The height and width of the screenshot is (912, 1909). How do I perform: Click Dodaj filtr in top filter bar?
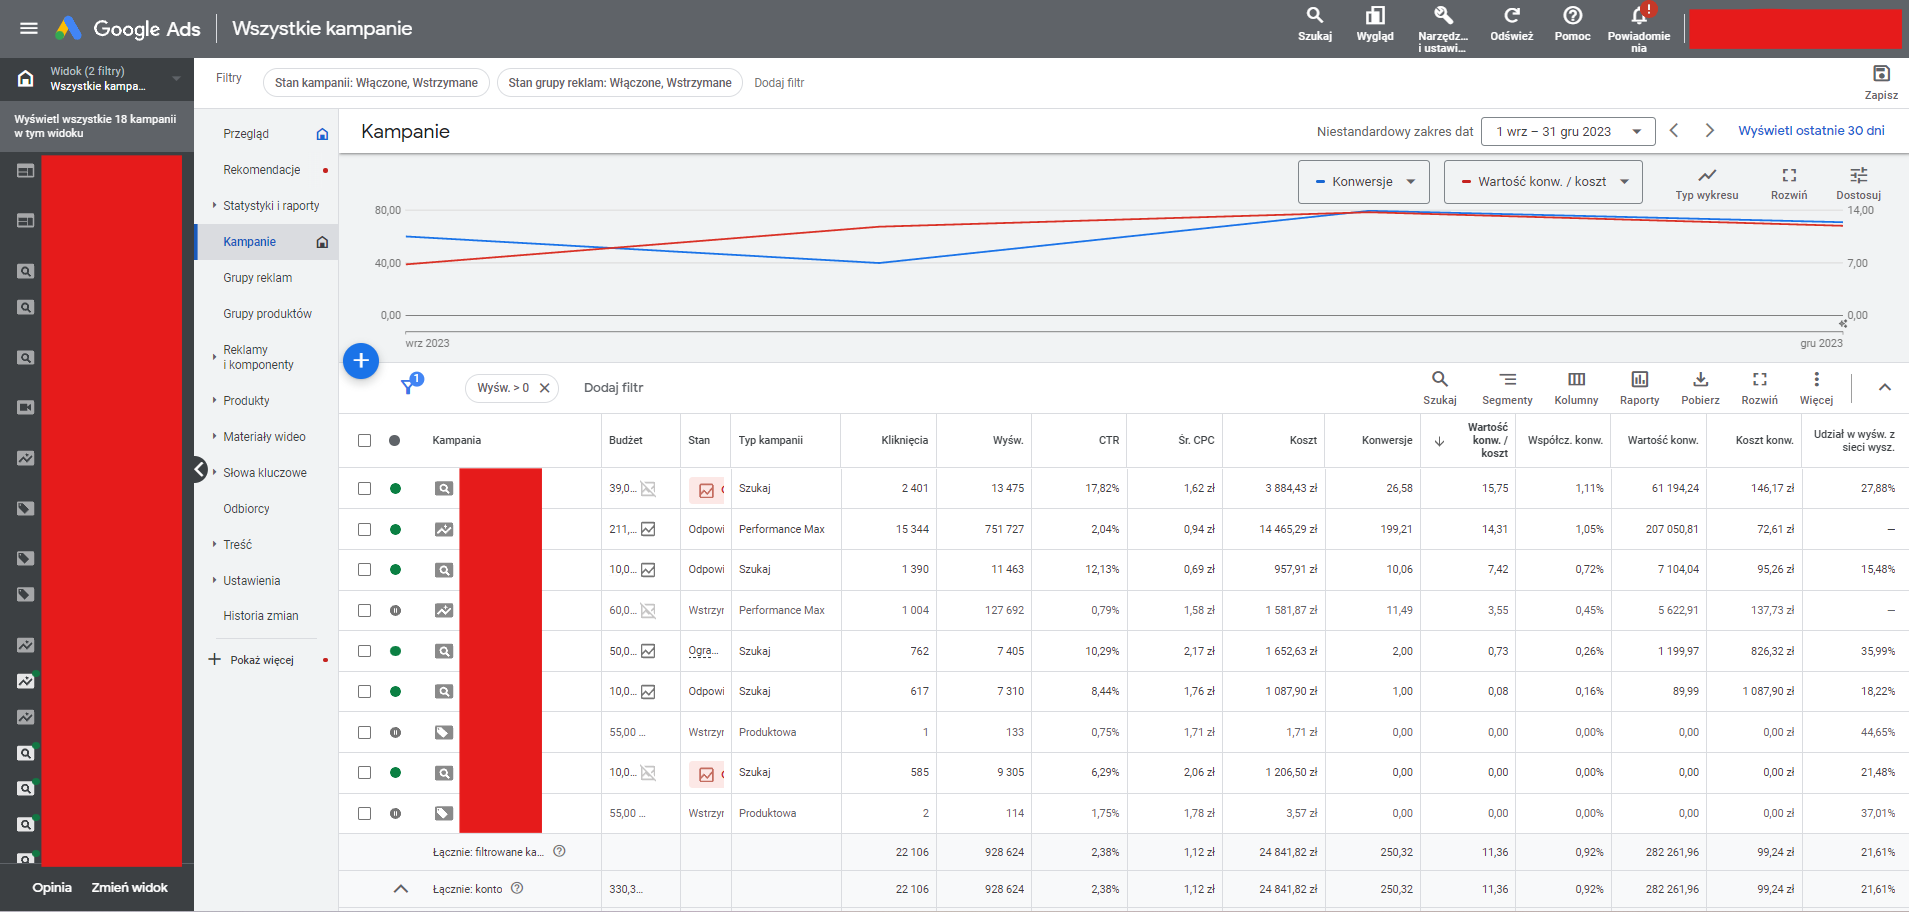pos(779,83)
